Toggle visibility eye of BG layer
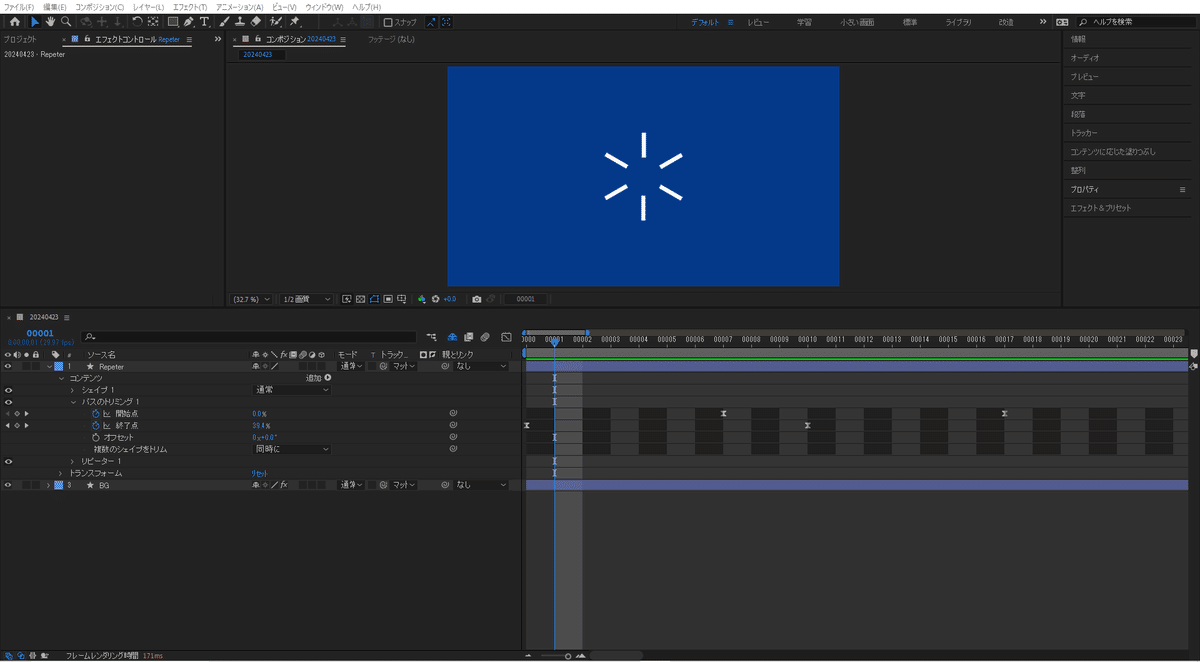This screenshot has height=662, width=1200. coord(8,485)
